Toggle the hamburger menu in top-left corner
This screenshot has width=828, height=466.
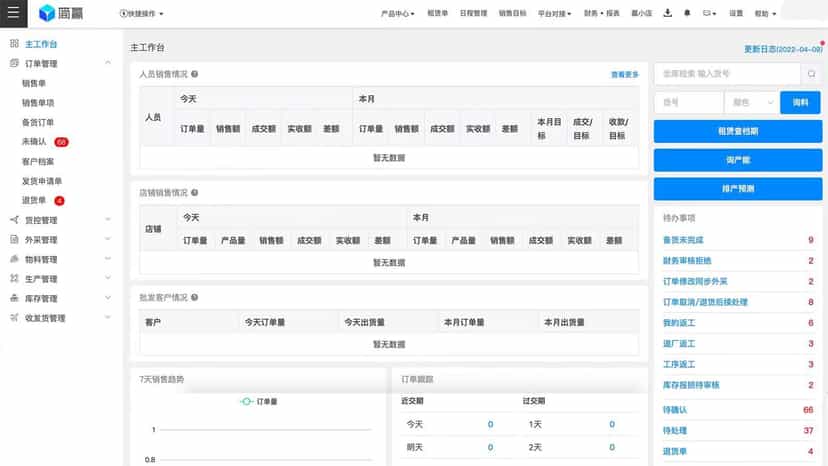tap(13, 13)
